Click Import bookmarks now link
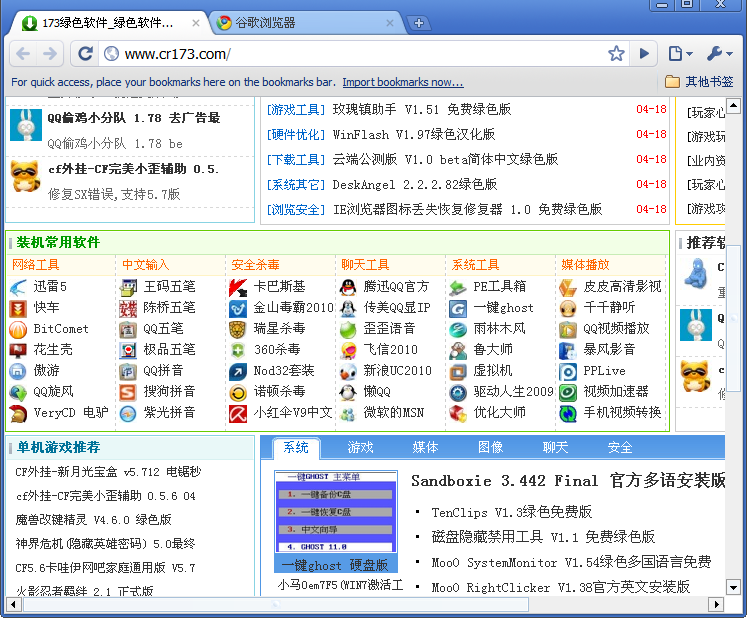Viewport: 747px width, 618px height. click(x=403, y=82)
